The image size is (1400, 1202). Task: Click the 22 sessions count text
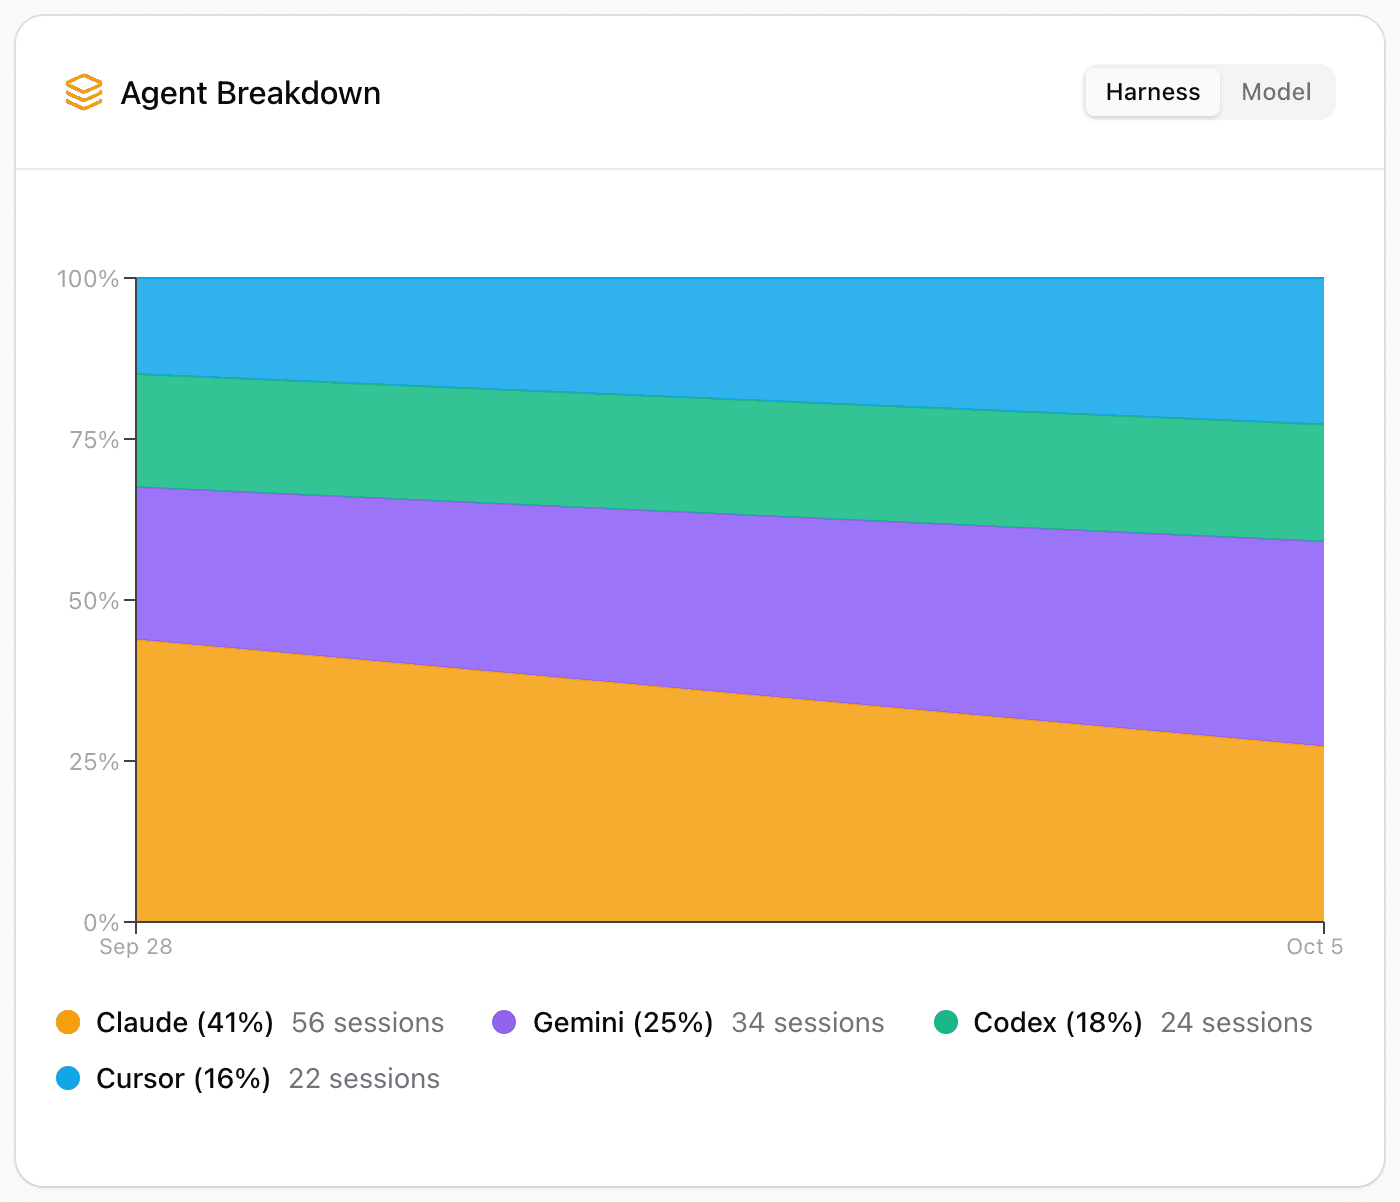pyautogui.click(x=364, y=1078)
